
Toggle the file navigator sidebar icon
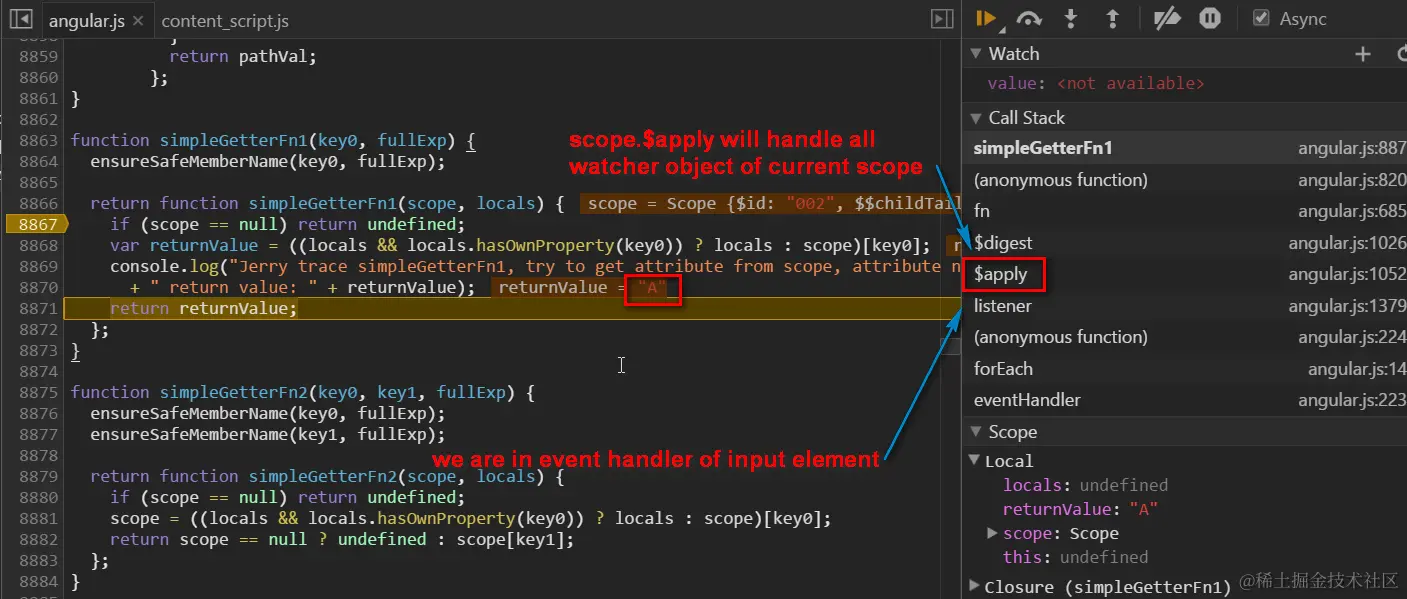pyautogui.click(x=22, y=19)
